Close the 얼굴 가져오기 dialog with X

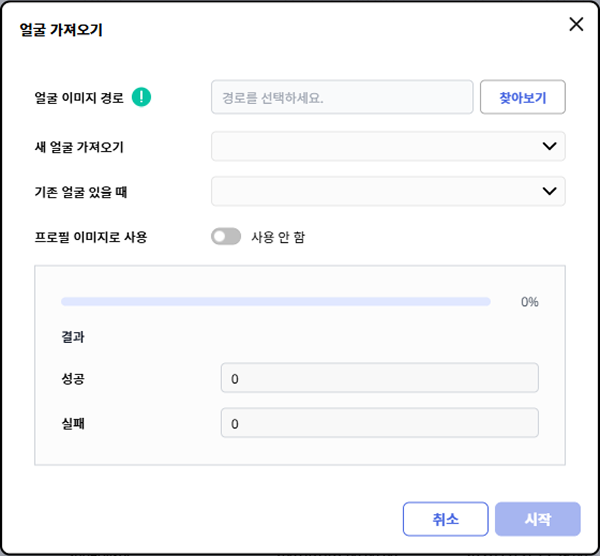tap(576, 25)
